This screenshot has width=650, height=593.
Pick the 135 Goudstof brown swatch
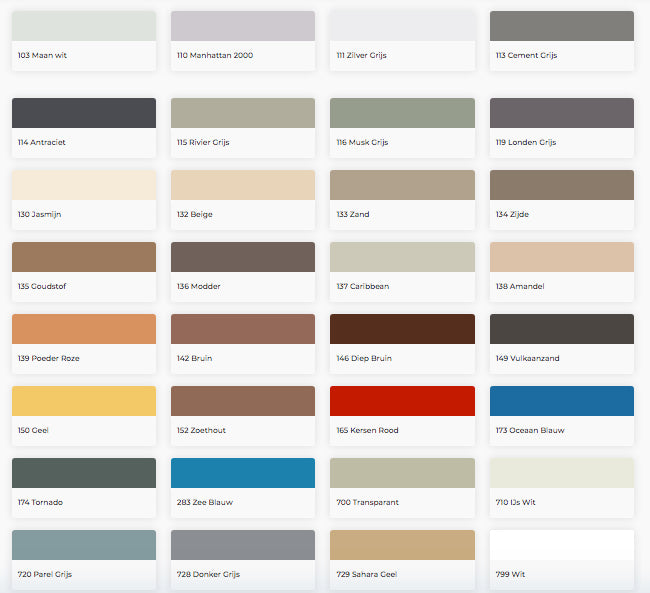[84, 257]
